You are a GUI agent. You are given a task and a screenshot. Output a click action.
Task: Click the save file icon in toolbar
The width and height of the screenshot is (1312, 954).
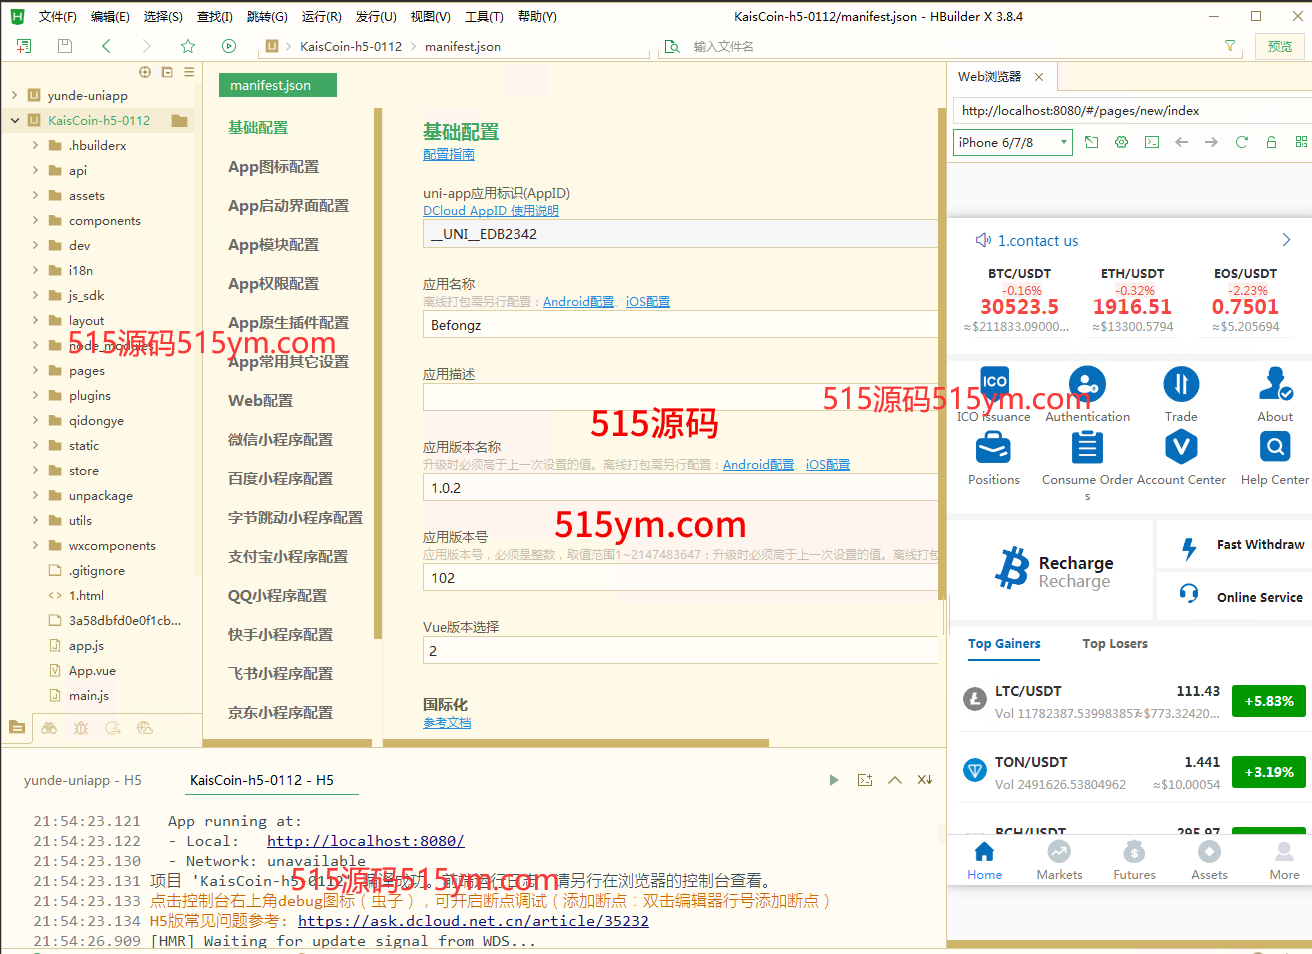point(65,46)
